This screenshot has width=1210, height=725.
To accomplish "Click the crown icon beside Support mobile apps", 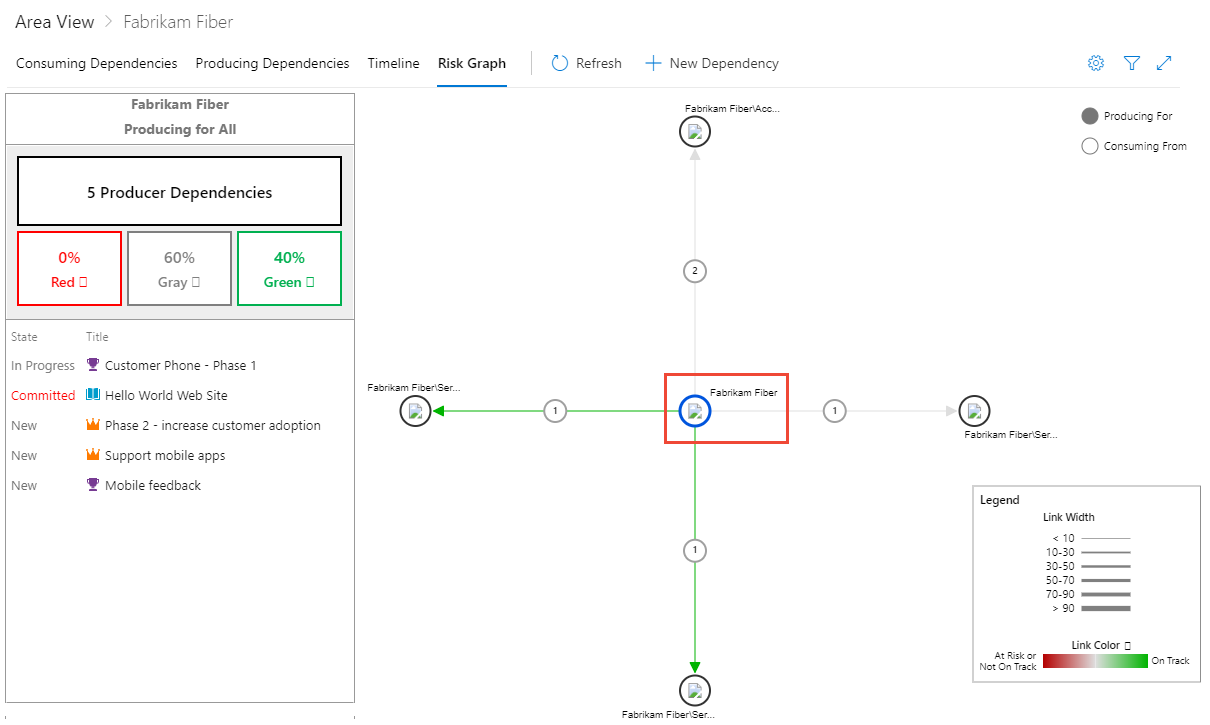I will [x=93, y=455].
